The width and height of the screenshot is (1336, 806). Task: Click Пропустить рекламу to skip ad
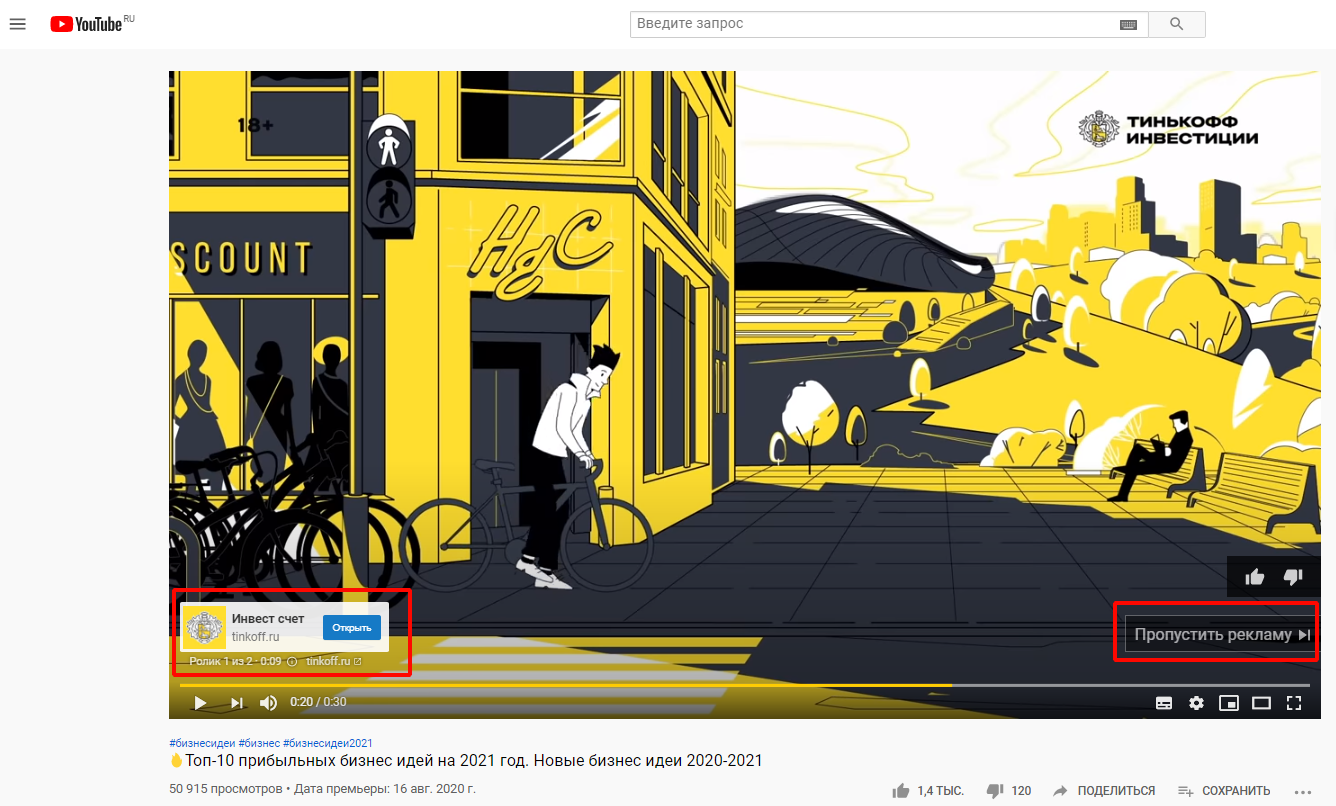(1220, 635)
